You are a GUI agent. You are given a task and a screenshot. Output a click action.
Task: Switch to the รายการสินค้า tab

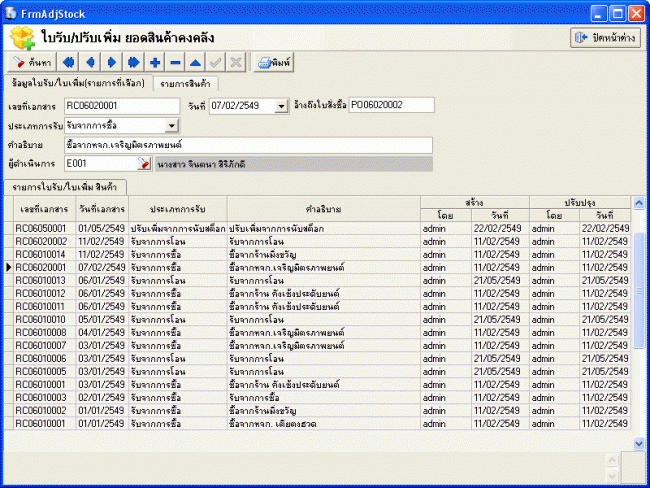click(x=185, y=84)
